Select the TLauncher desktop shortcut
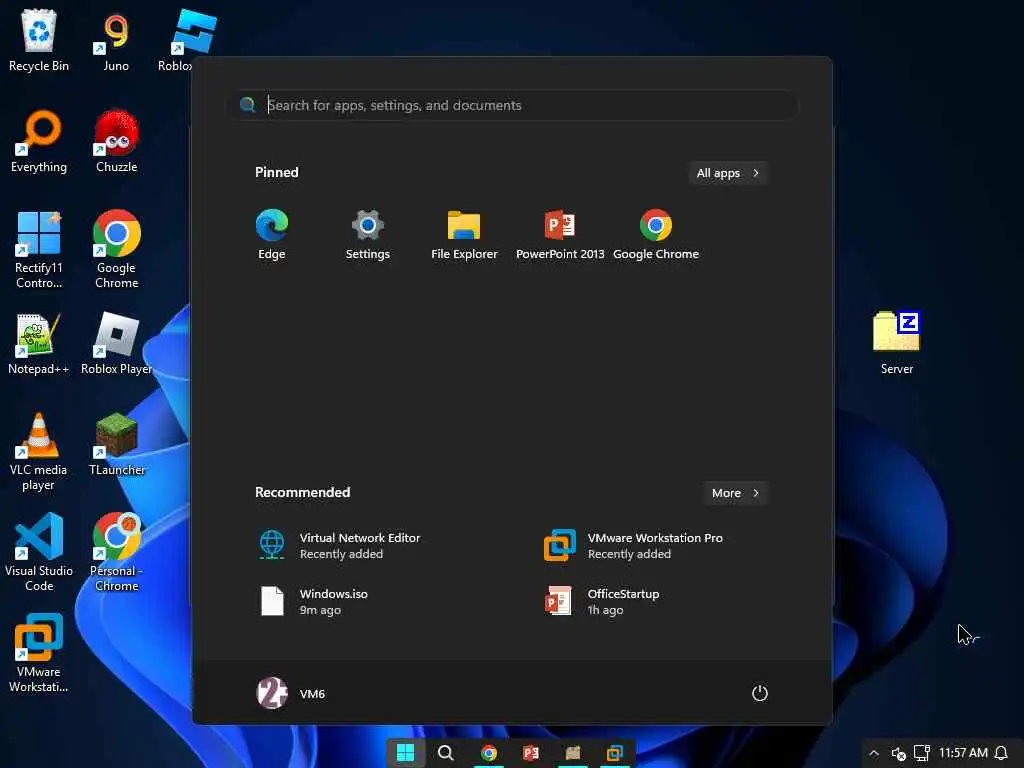This screenshot has height=768, width=1024. click(116, 445)
